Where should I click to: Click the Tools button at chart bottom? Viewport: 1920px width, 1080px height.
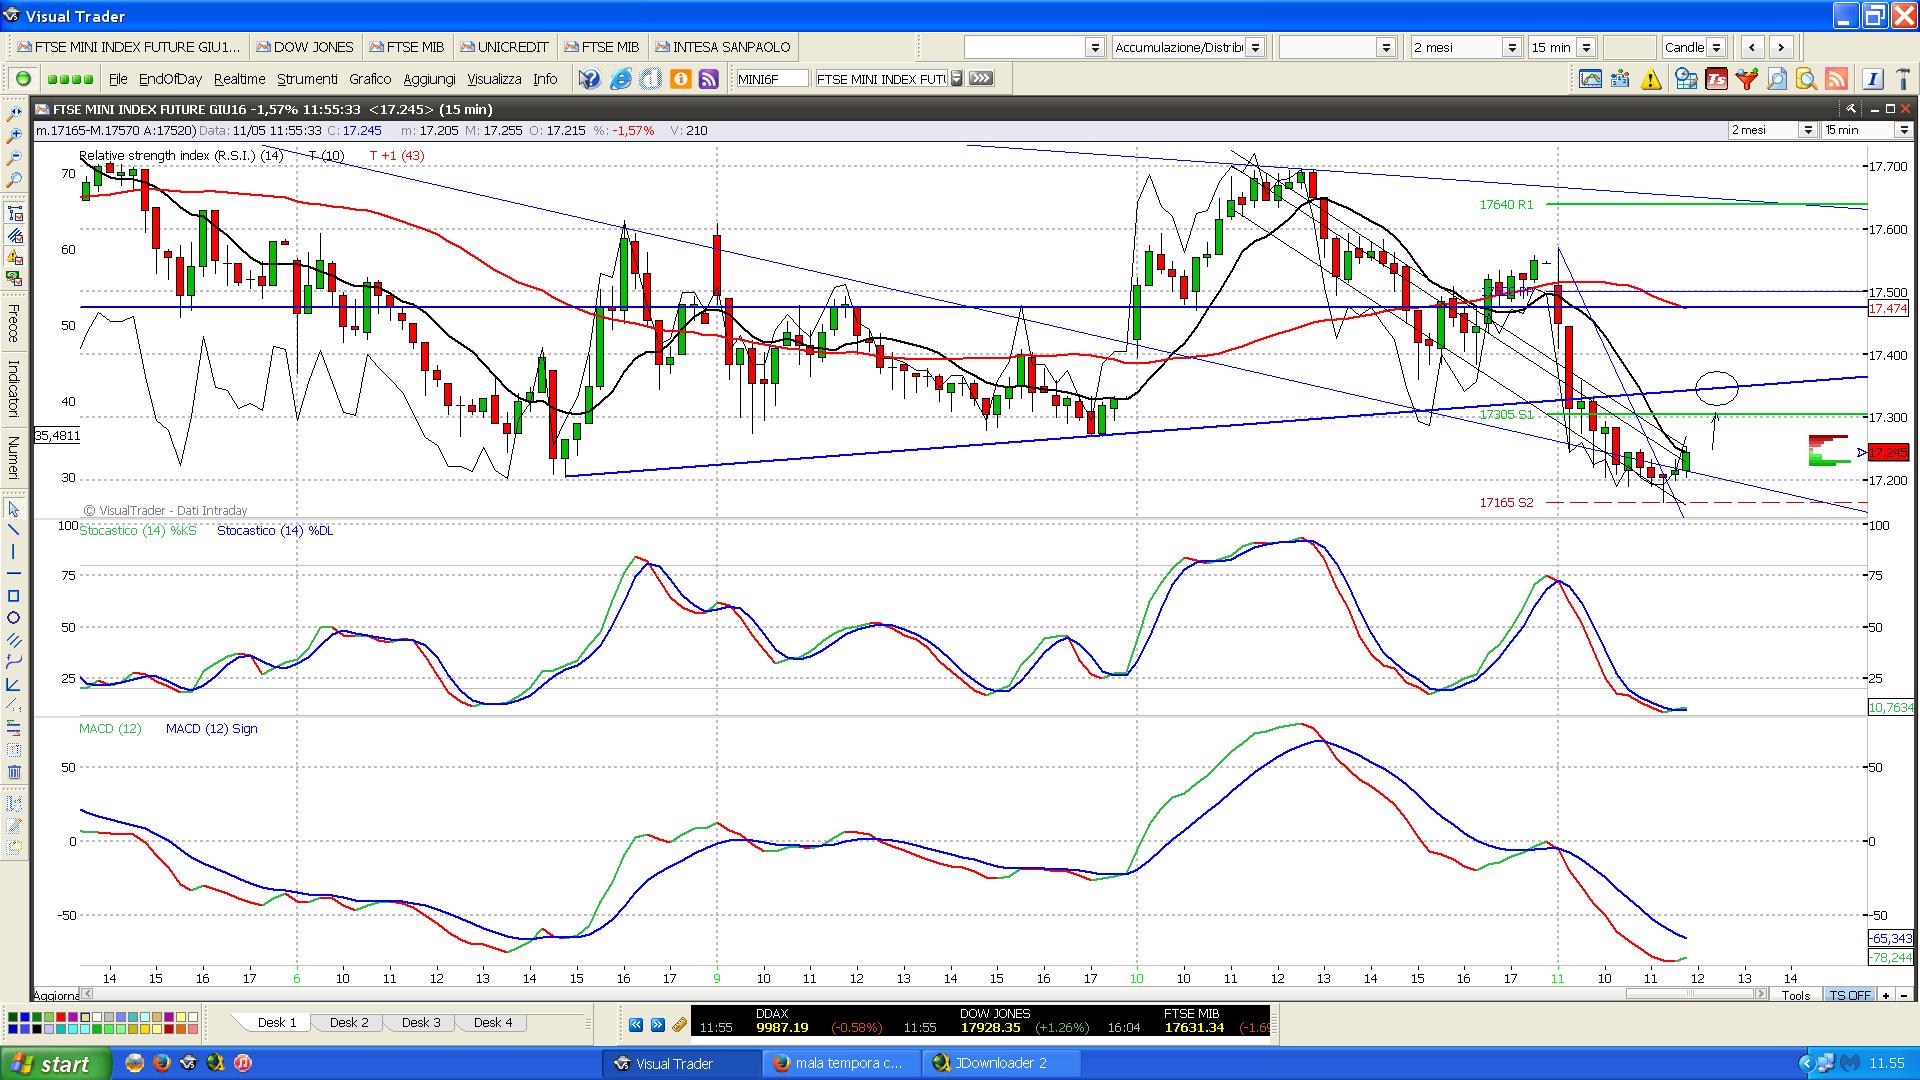(x=1796, y=995)
